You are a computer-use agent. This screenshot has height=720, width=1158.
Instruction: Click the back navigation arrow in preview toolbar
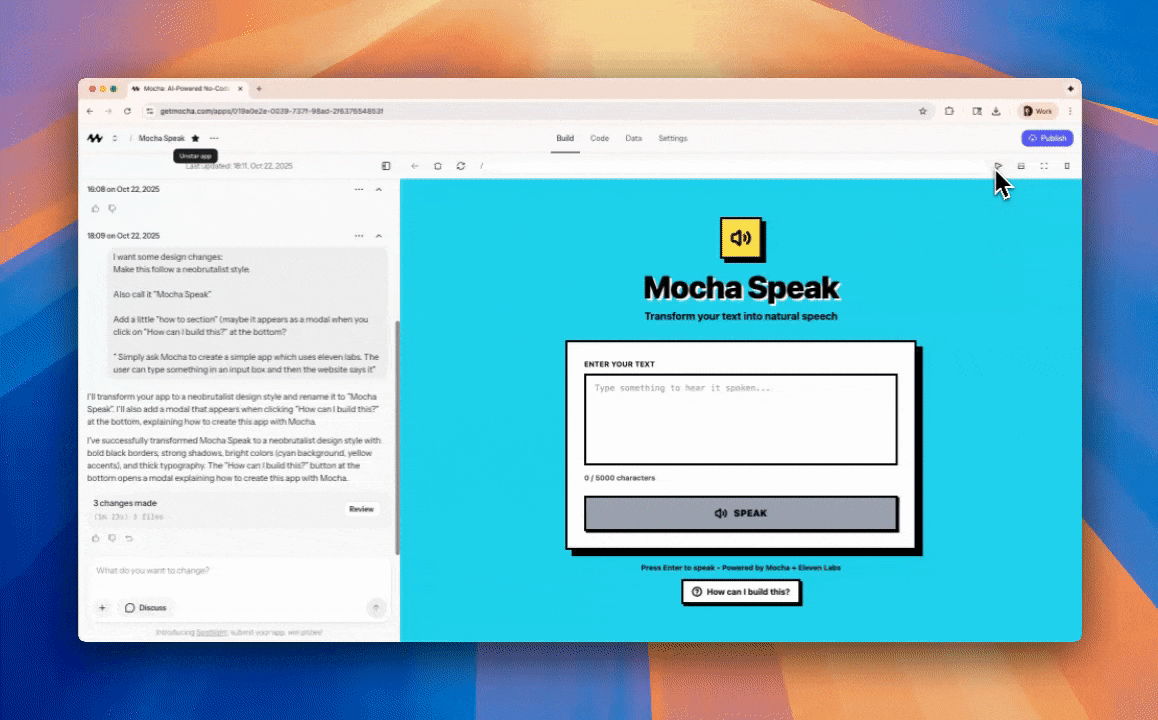(414, 165)
